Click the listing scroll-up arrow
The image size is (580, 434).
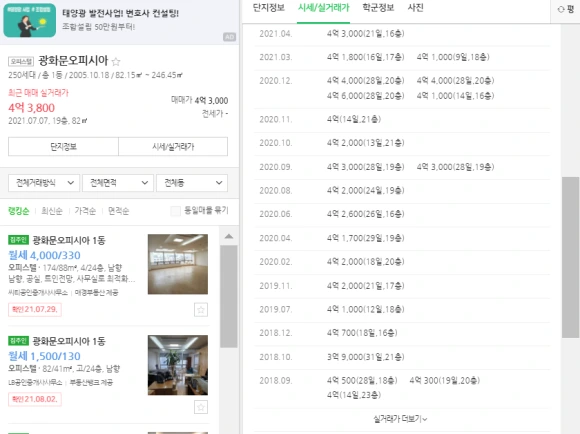pyautogui.click(x=229, y=236)
